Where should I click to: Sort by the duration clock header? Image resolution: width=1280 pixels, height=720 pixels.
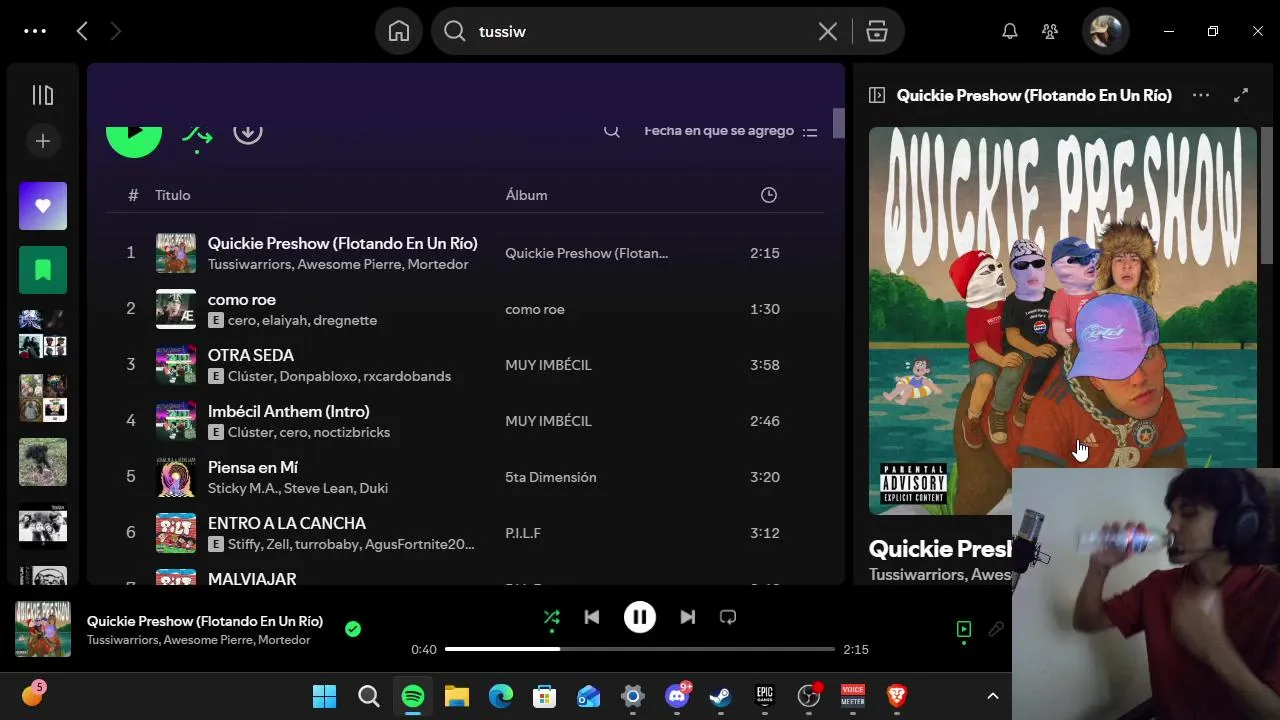tap(769, 195)
